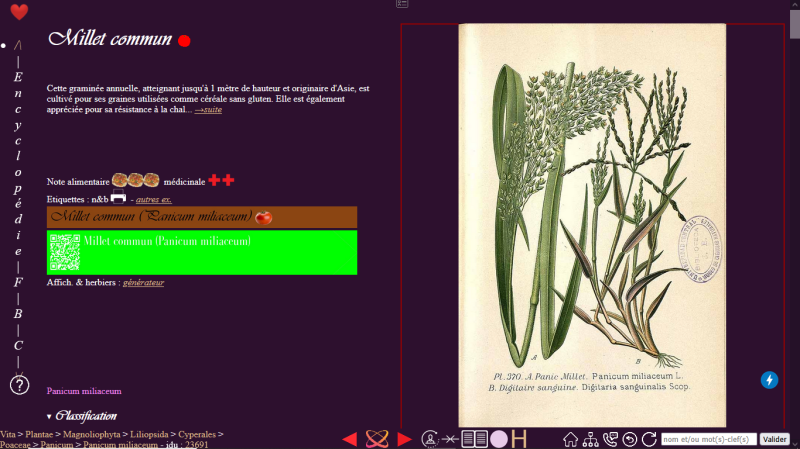The width and height of the screenshot is (800, 449).
Task: Switch to two-column book view icon
Action: coord(474,439)
